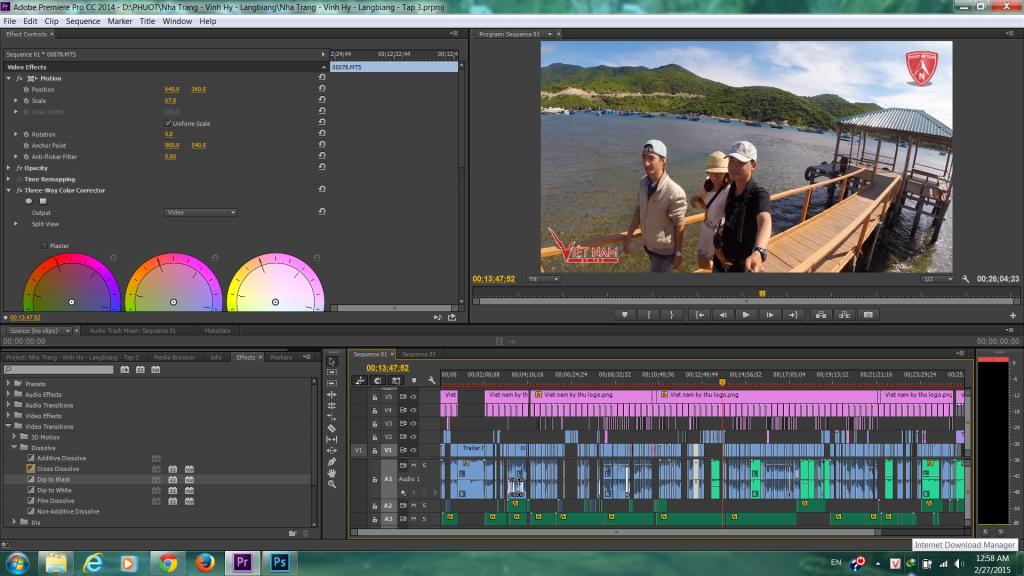Collapse the Video Transitions folder
Viewport: 1024px width, 576px height.
click(x=8, y=426)
